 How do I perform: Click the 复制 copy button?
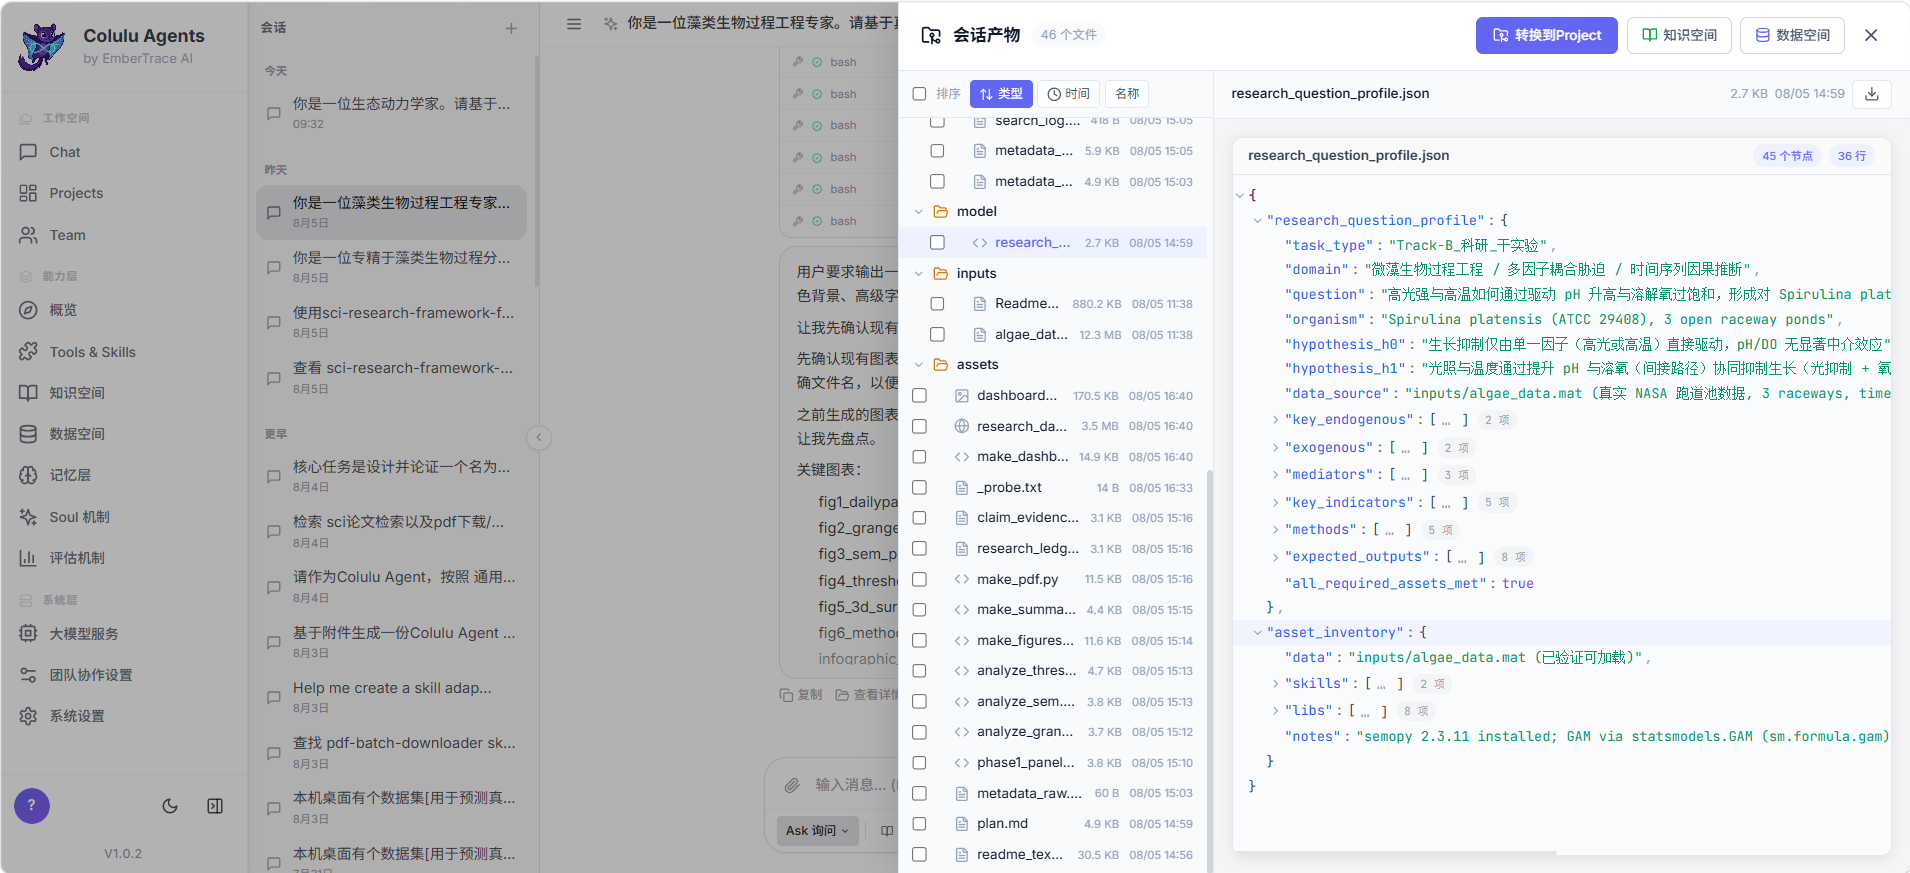pyautogui.click(x=801, y=695)
